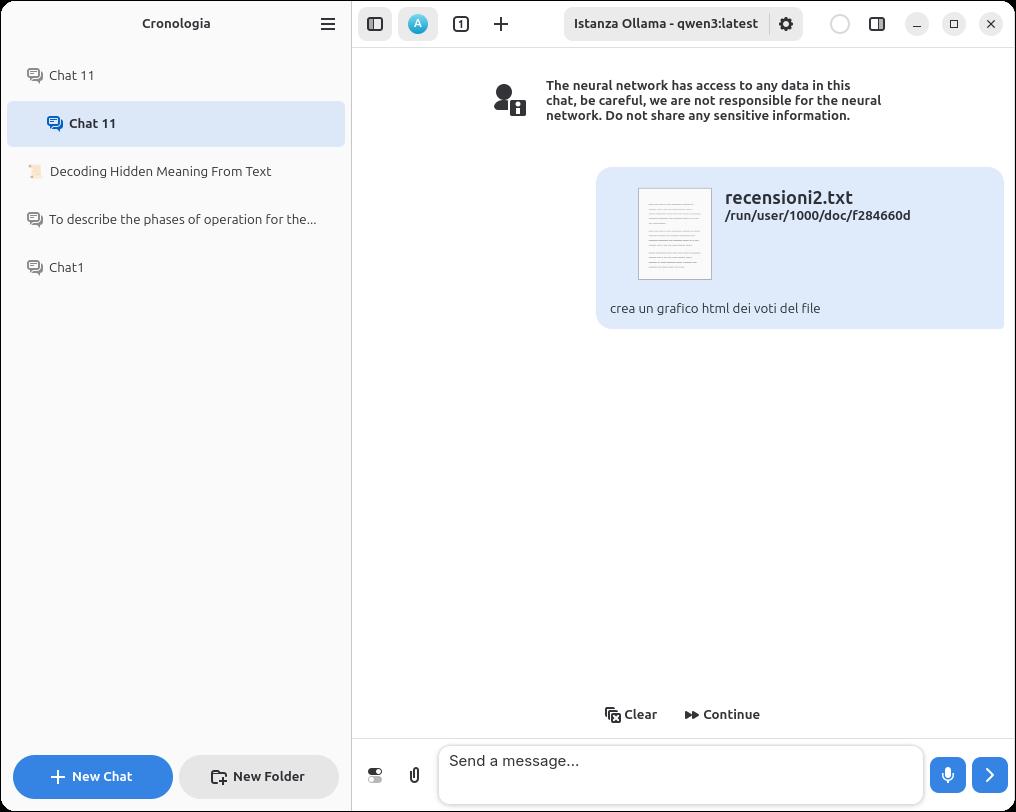Screen dimensions: 1016x812
Task: Create a New Chat
Action: coord(93,776)
